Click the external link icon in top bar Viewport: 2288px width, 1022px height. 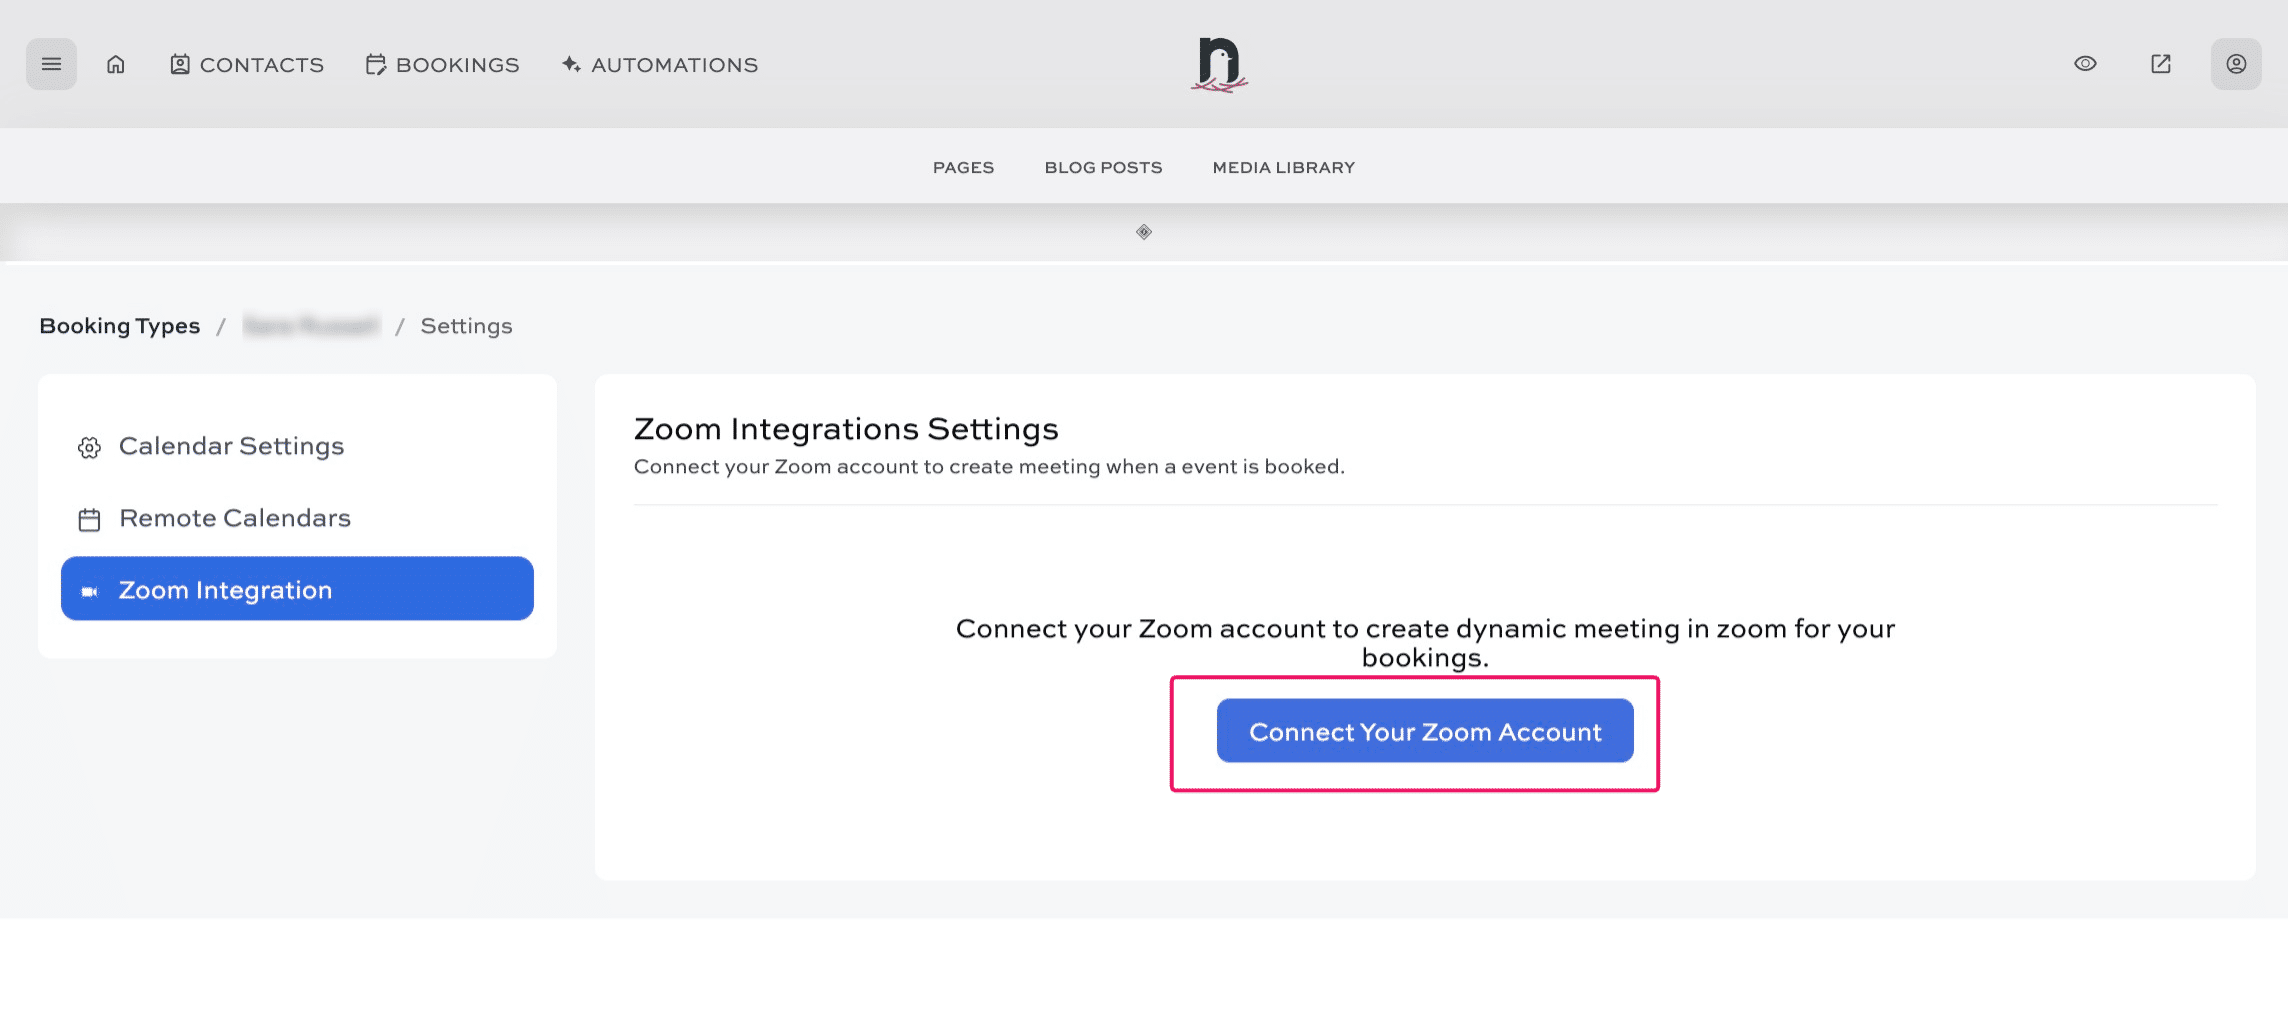[x=2160, y=63]
